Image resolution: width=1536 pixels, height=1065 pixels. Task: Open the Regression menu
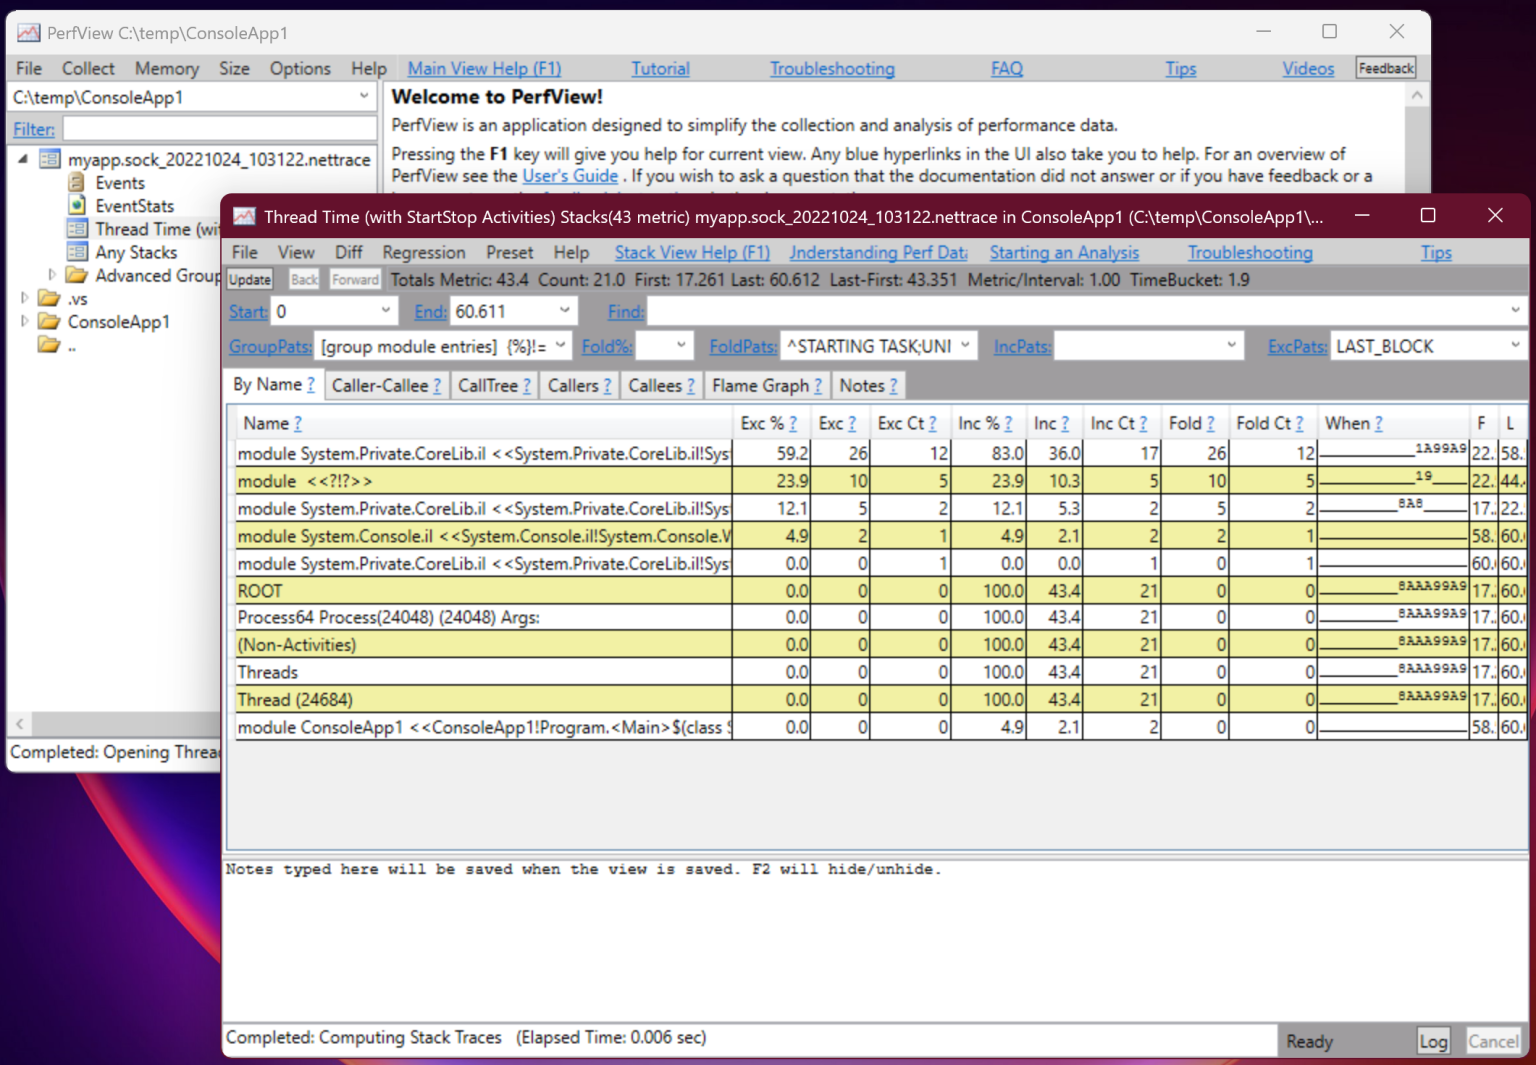tap(423, 253)
